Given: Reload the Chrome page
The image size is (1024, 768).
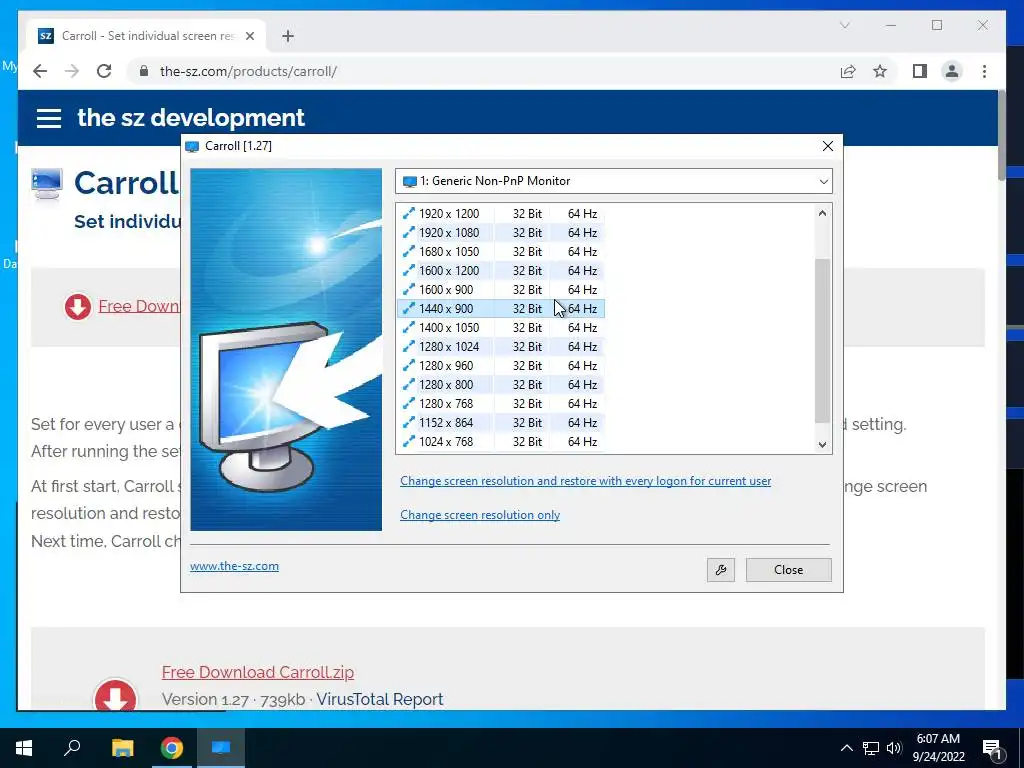Looking at the screenshot, I should [104, 71].
